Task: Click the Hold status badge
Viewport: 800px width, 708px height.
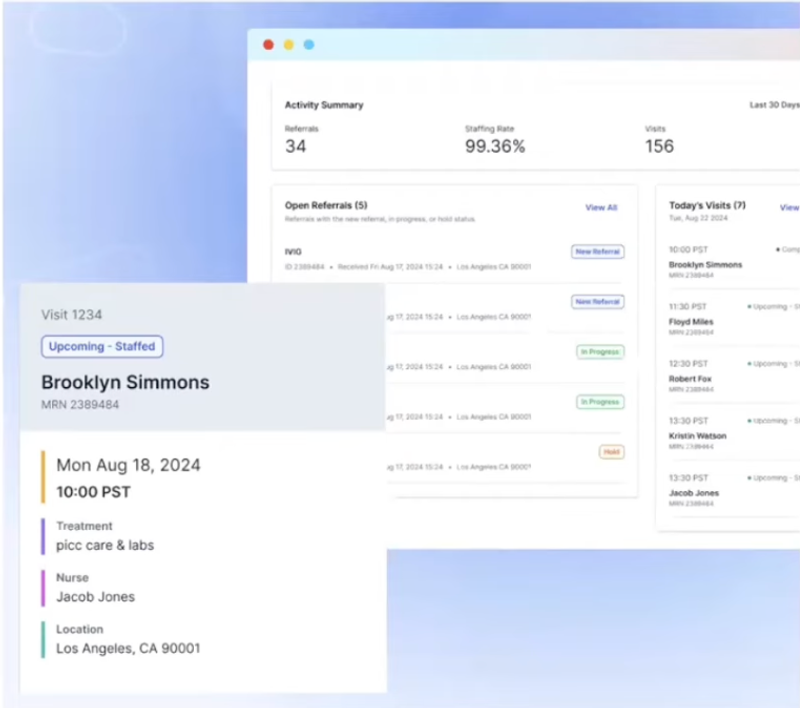Action: tap(611, 452)
